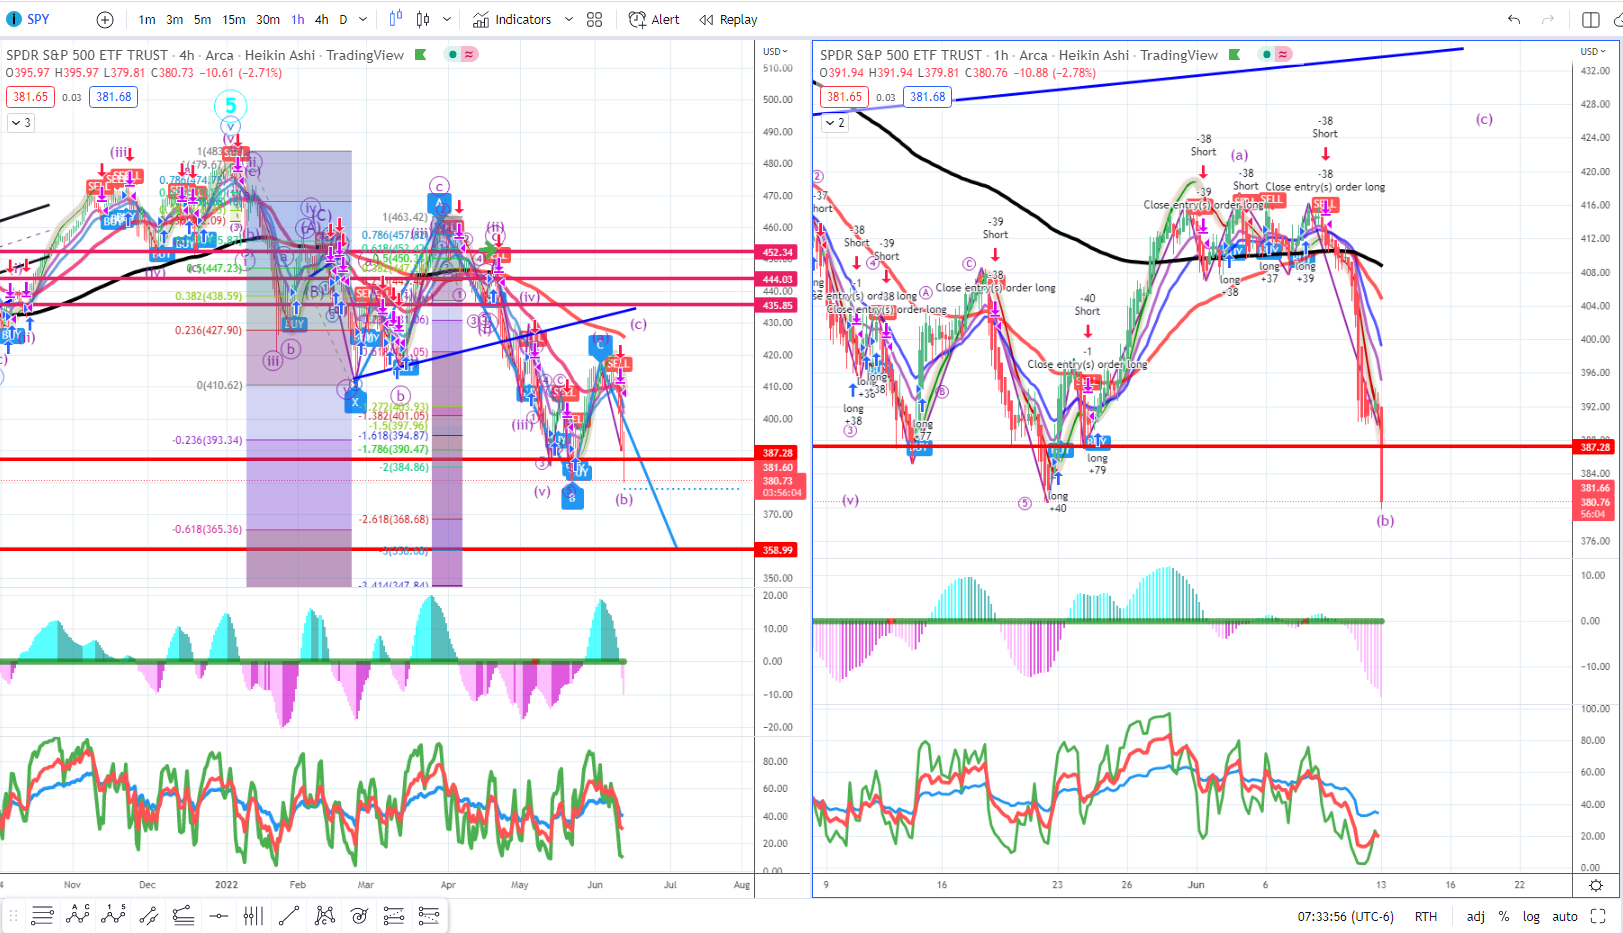Open chart settings gear at bottom right
This screenshot has width=1623, height=933.
(1596, 885)
